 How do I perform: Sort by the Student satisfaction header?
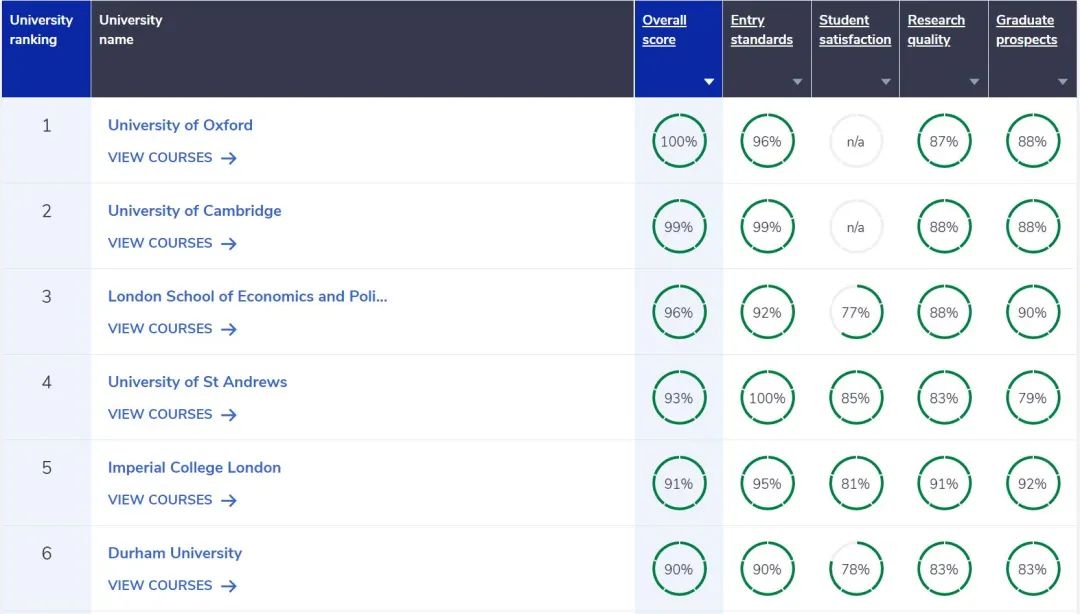(x=855, y=30)
